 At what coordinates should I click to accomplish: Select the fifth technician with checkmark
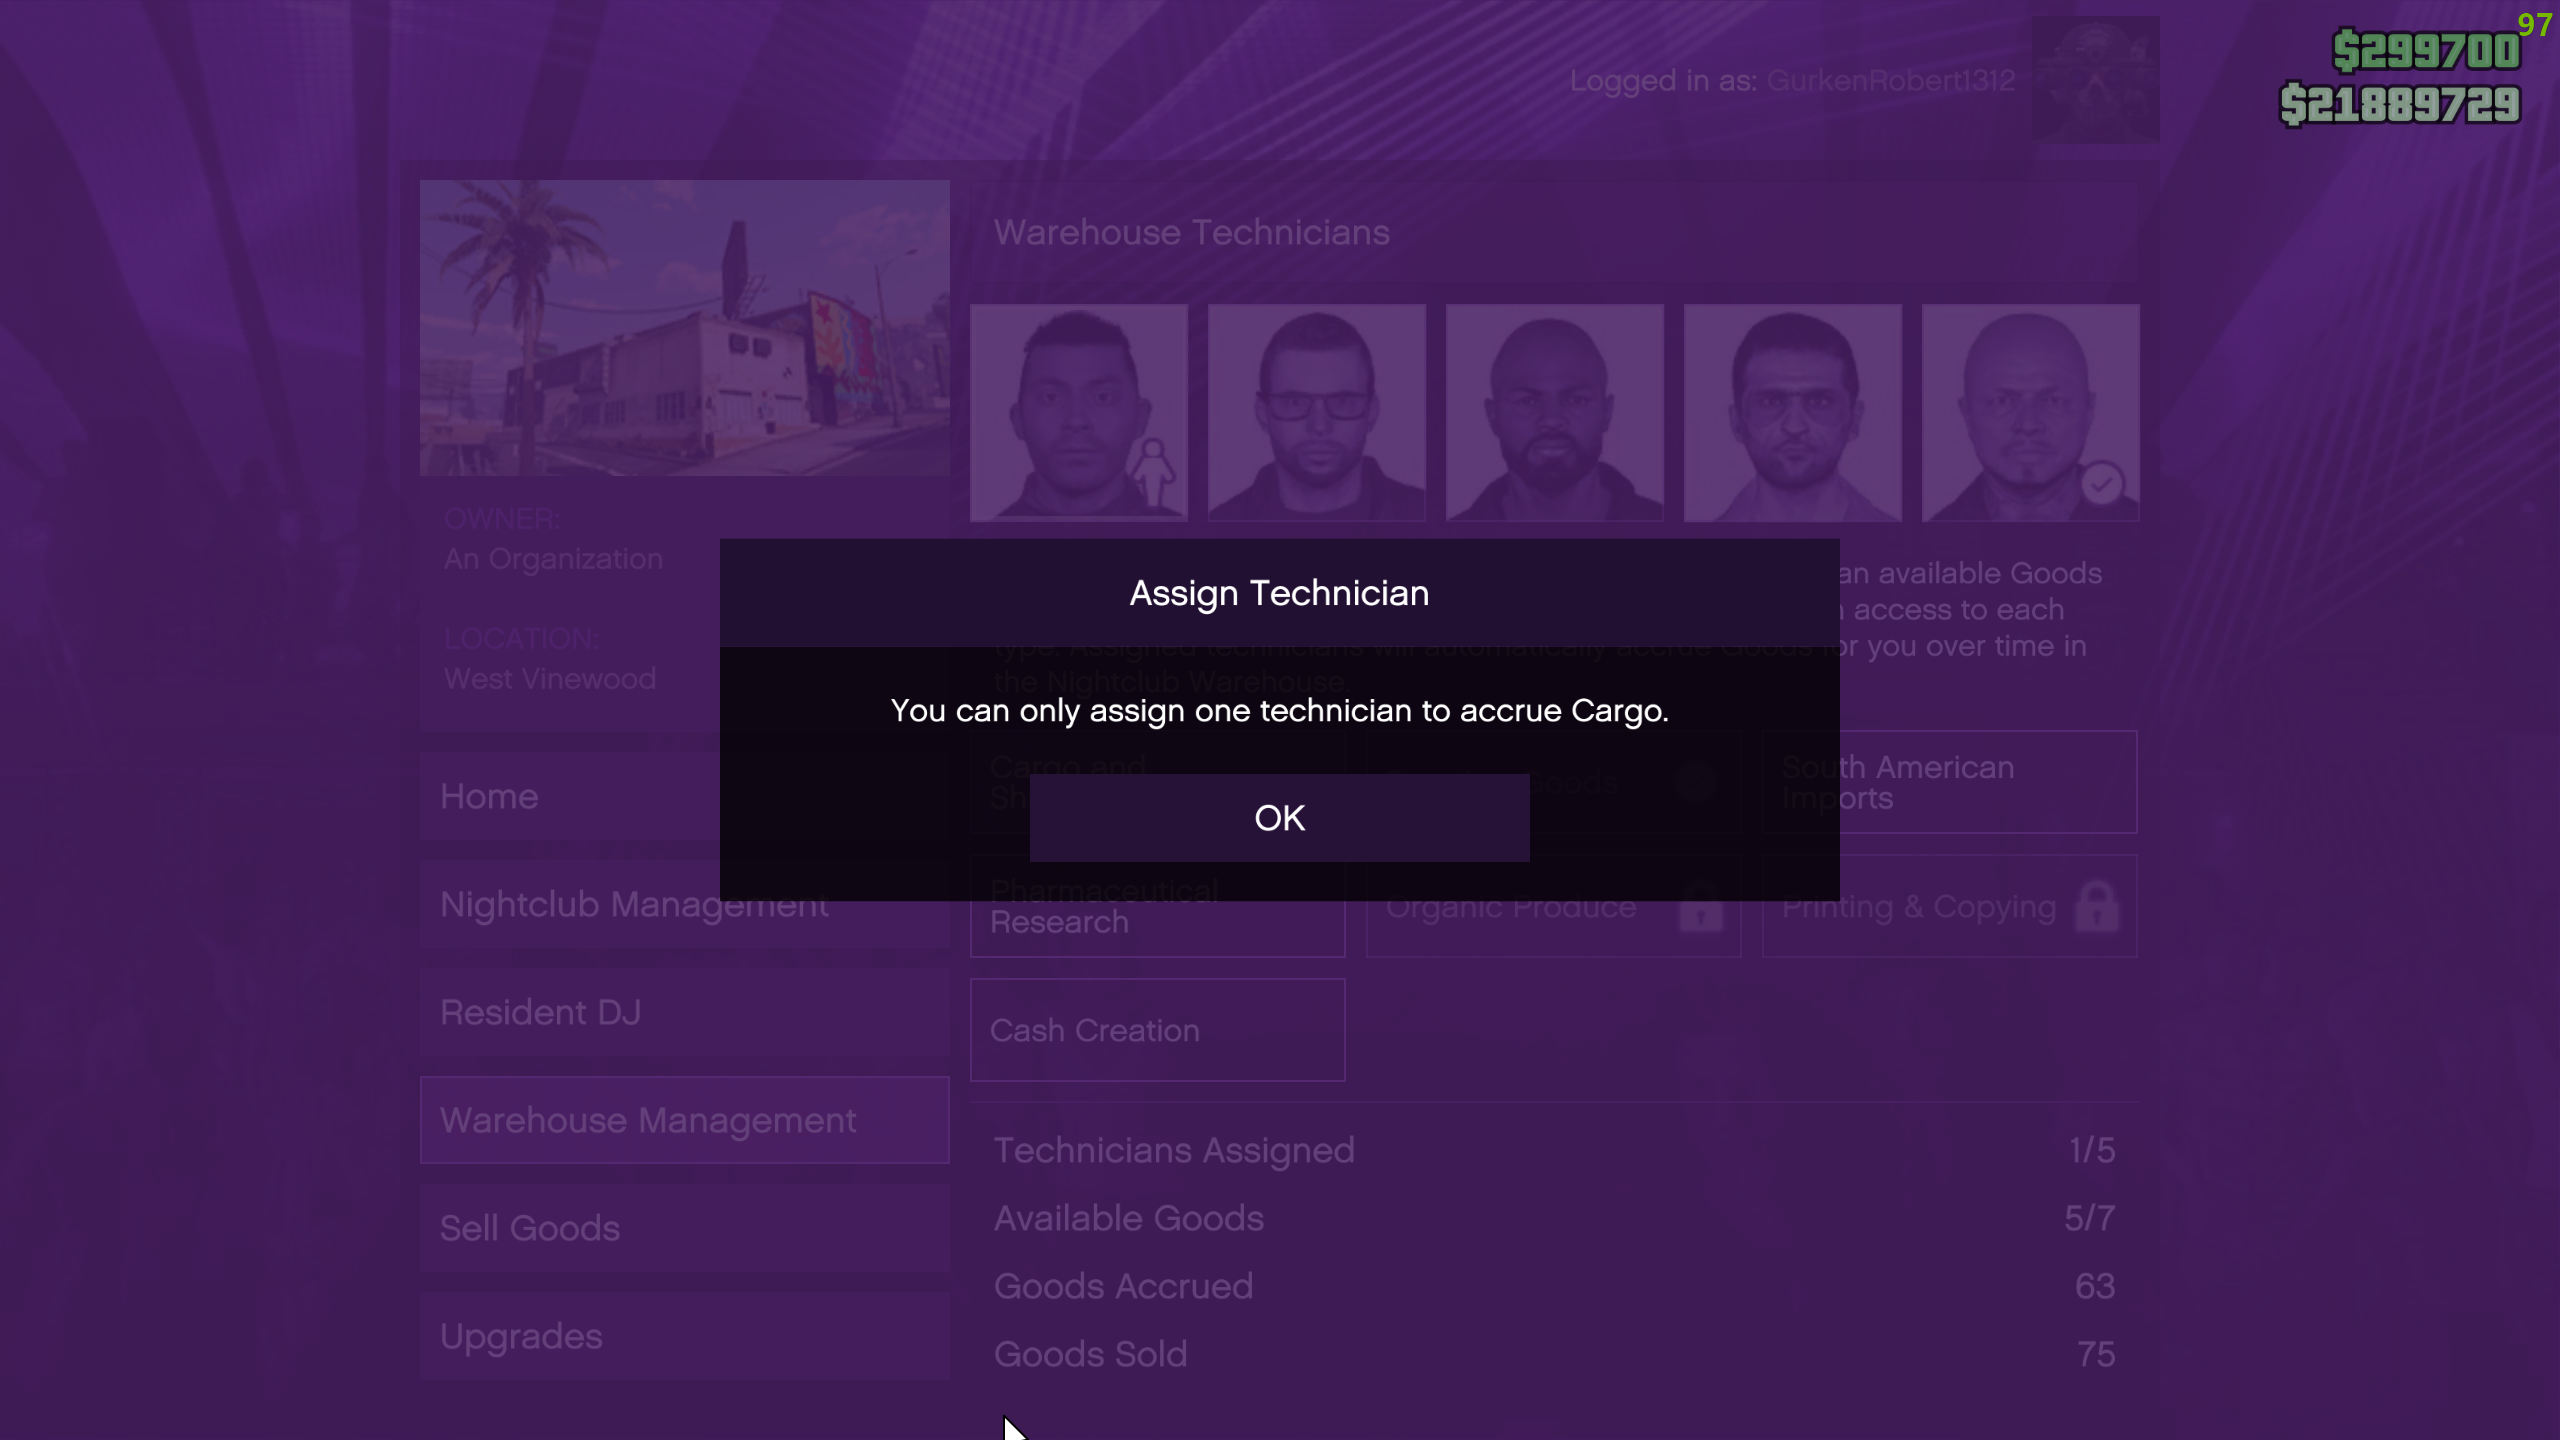click(2031, 413)
